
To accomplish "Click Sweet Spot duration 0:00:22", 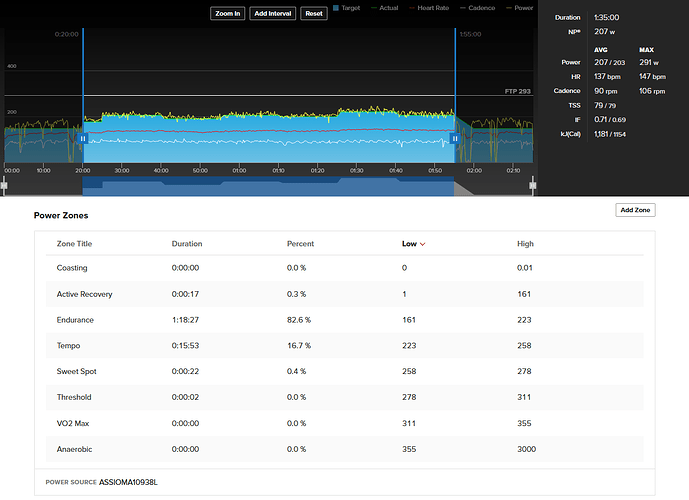I will [x=185, y=371].
